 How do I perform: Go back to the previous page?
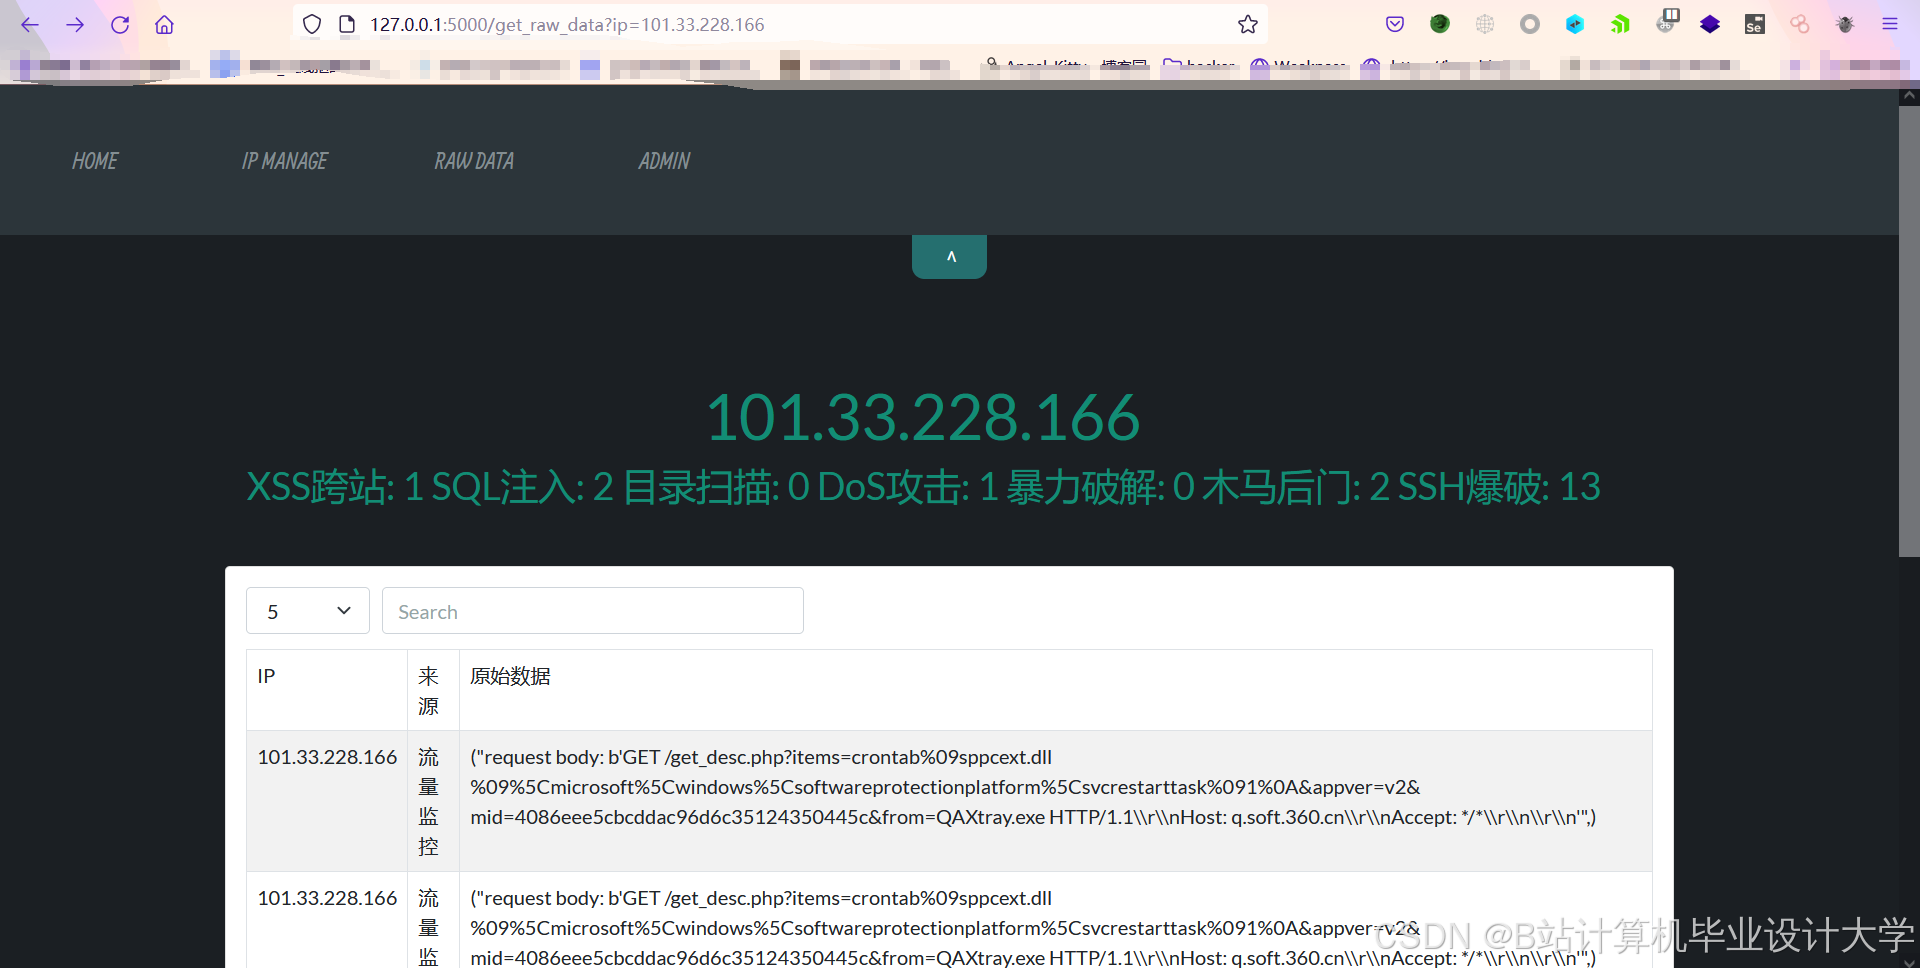pyautogui.click(x=30, y=24)
